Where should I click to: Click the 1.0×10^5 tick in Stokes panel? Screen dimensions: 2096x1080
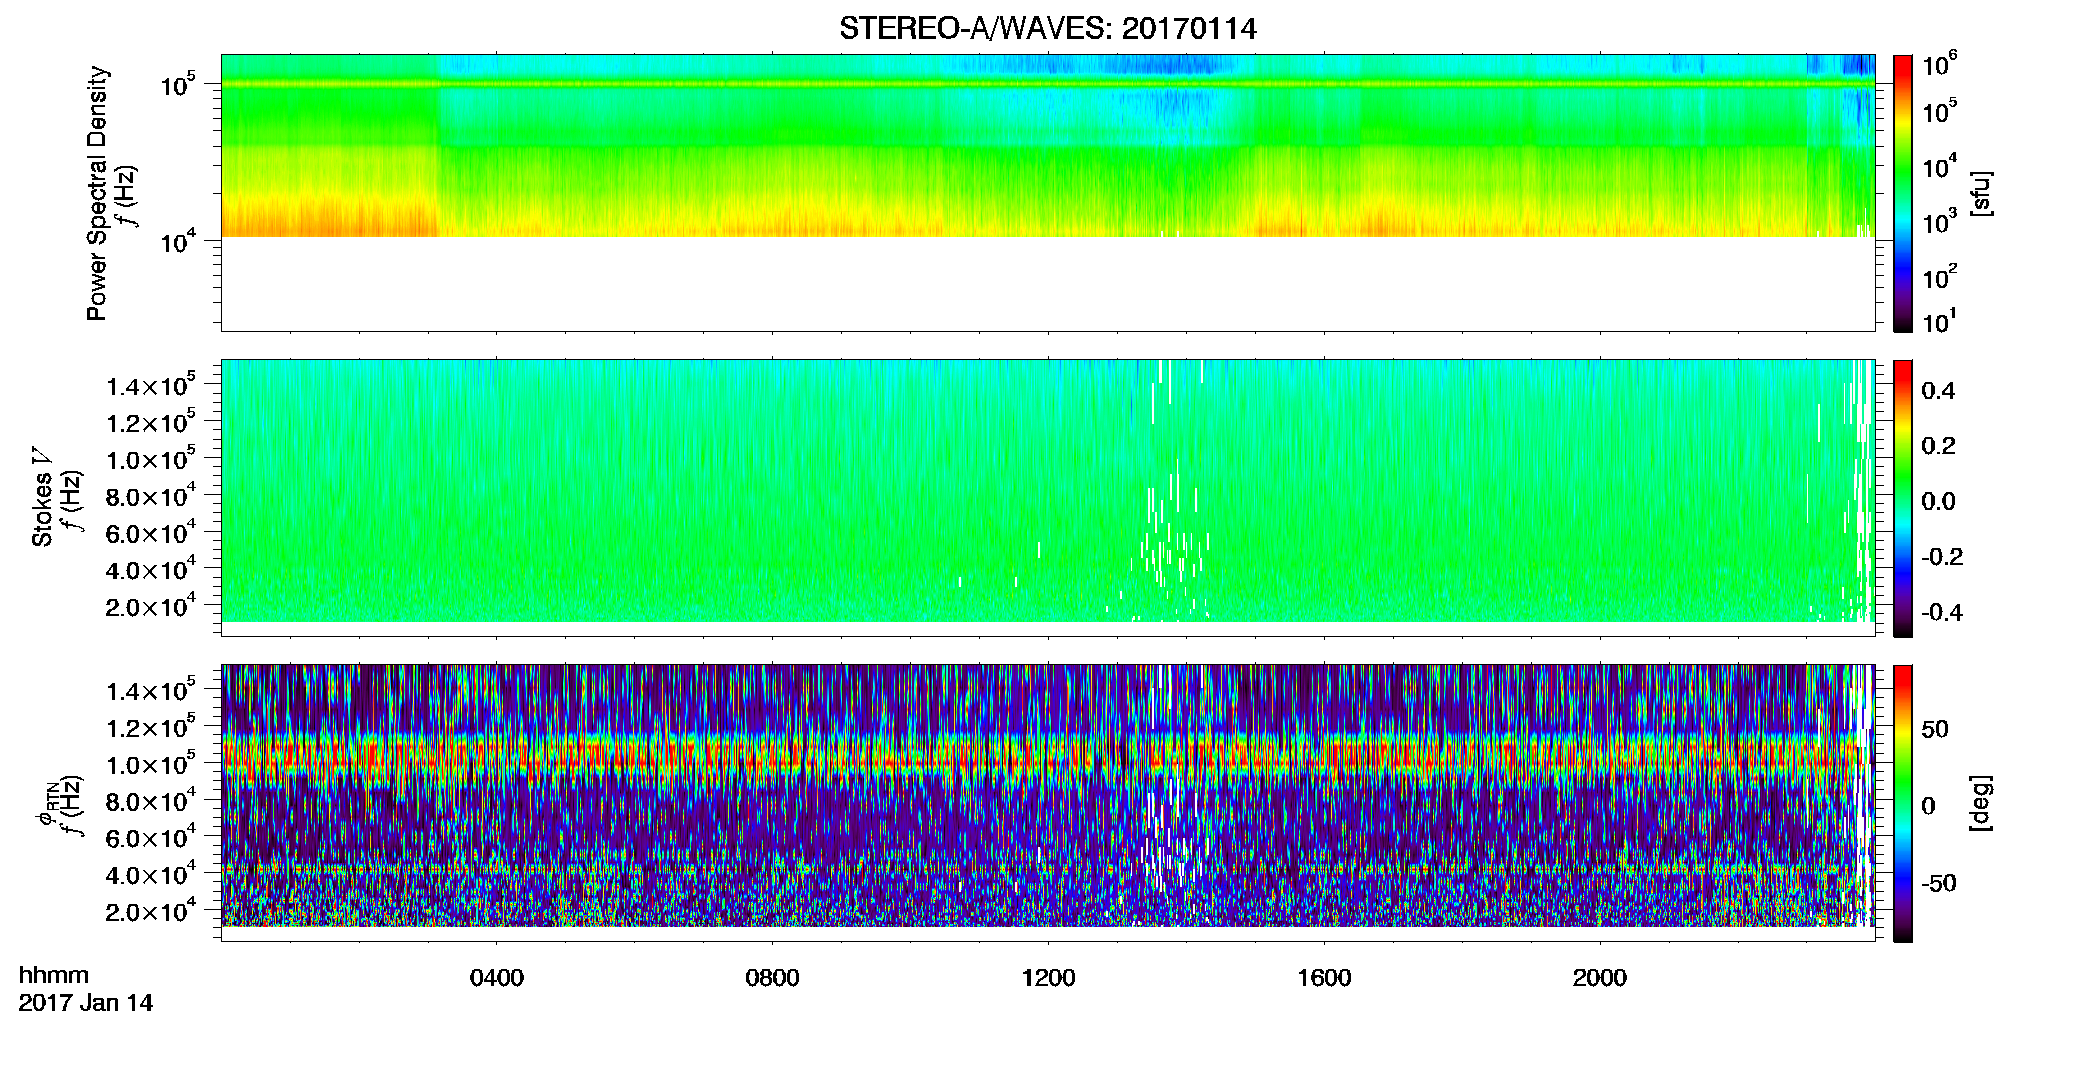(x=150, y=459)
